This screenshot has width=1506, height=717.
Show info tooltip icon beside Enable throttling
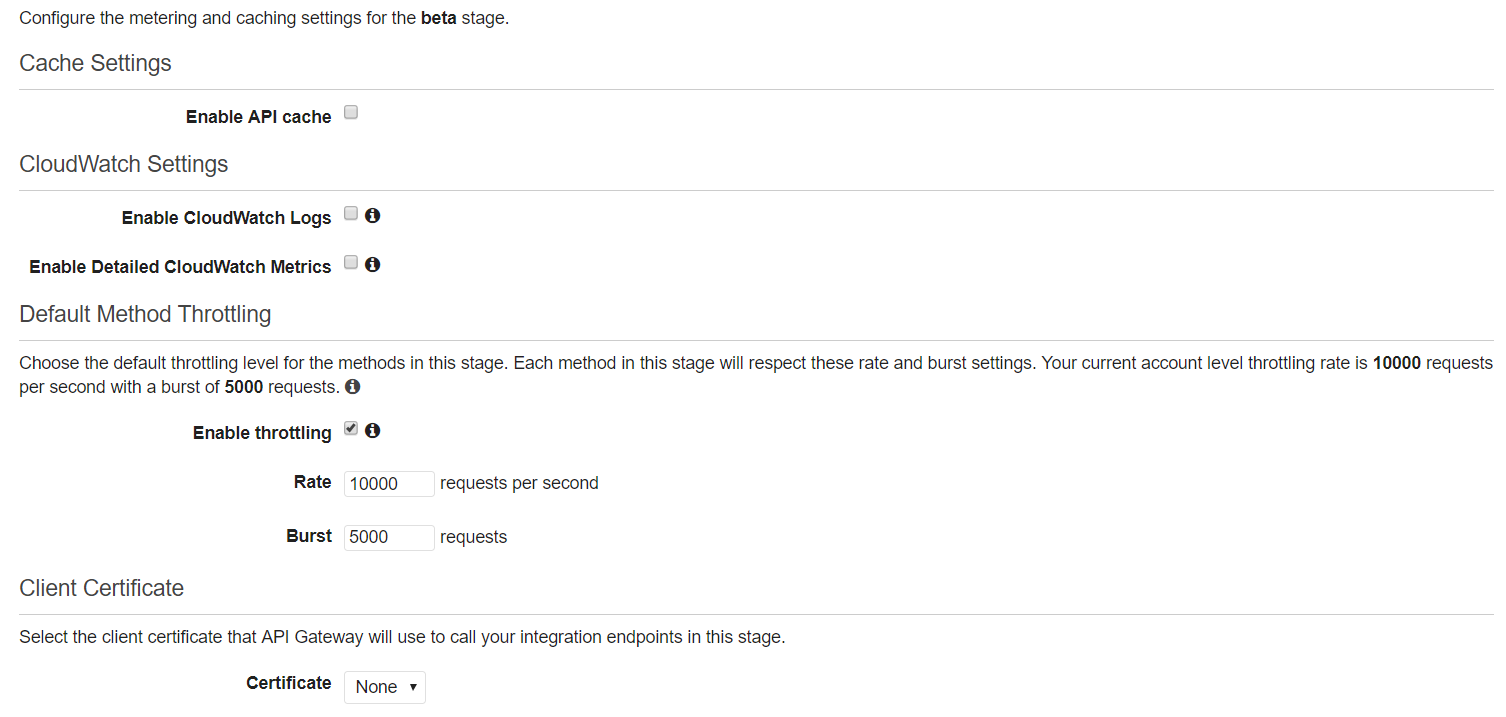372,430
